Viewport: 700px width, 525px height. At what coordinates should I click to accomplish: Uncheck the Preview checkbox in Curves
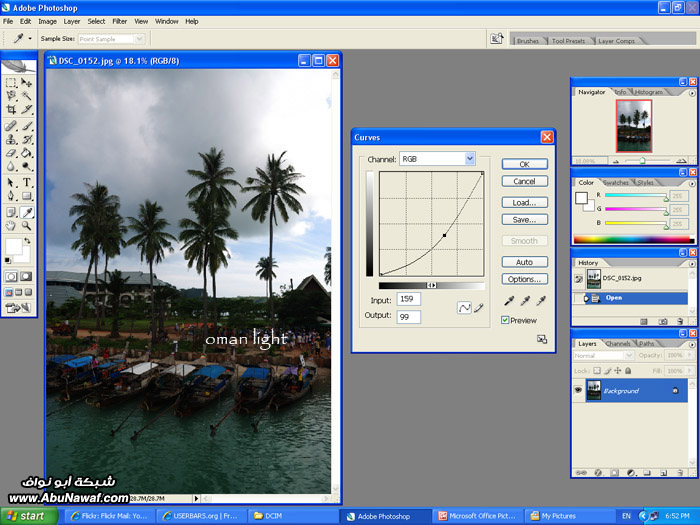click(506, 320)
